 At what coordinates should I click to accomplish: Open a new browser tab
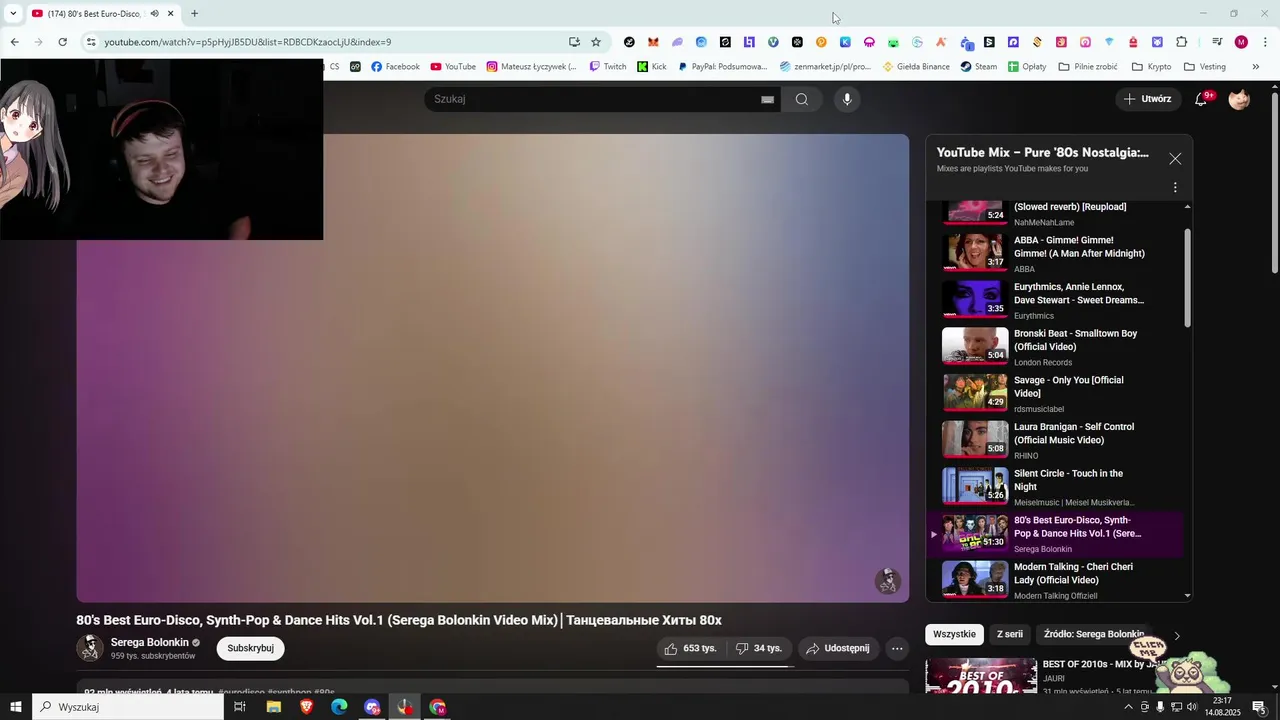(x=194, y=14)
